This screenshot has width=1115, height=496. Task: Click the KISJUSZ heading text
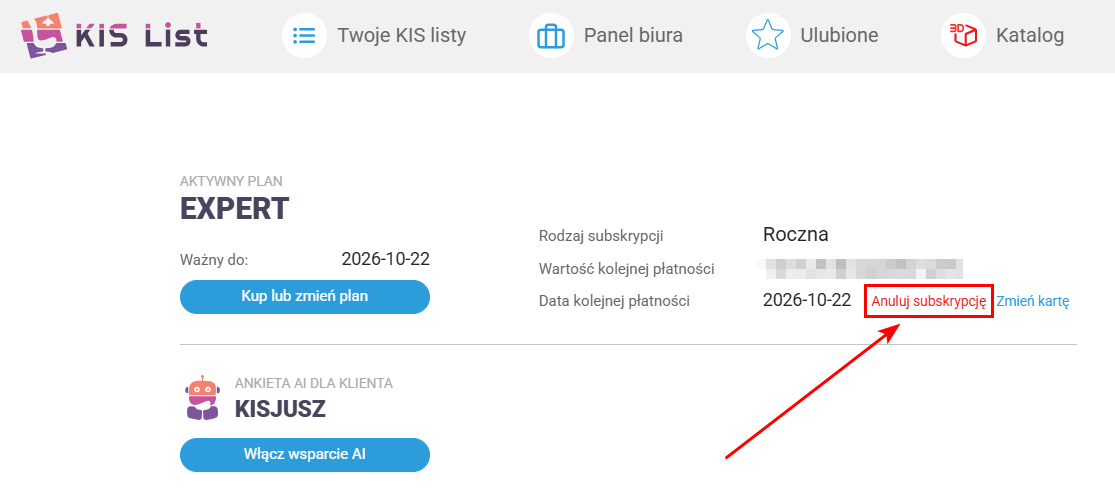click(x=280, y=409)
